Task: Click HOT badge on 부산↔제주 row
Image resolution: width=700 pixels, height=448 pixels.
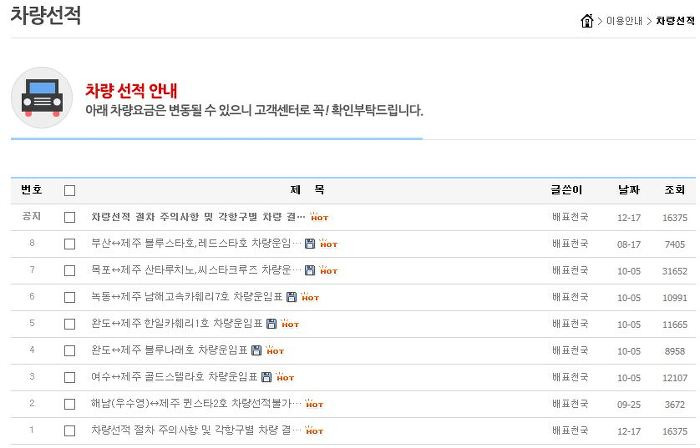Action: tap(329, 244)
